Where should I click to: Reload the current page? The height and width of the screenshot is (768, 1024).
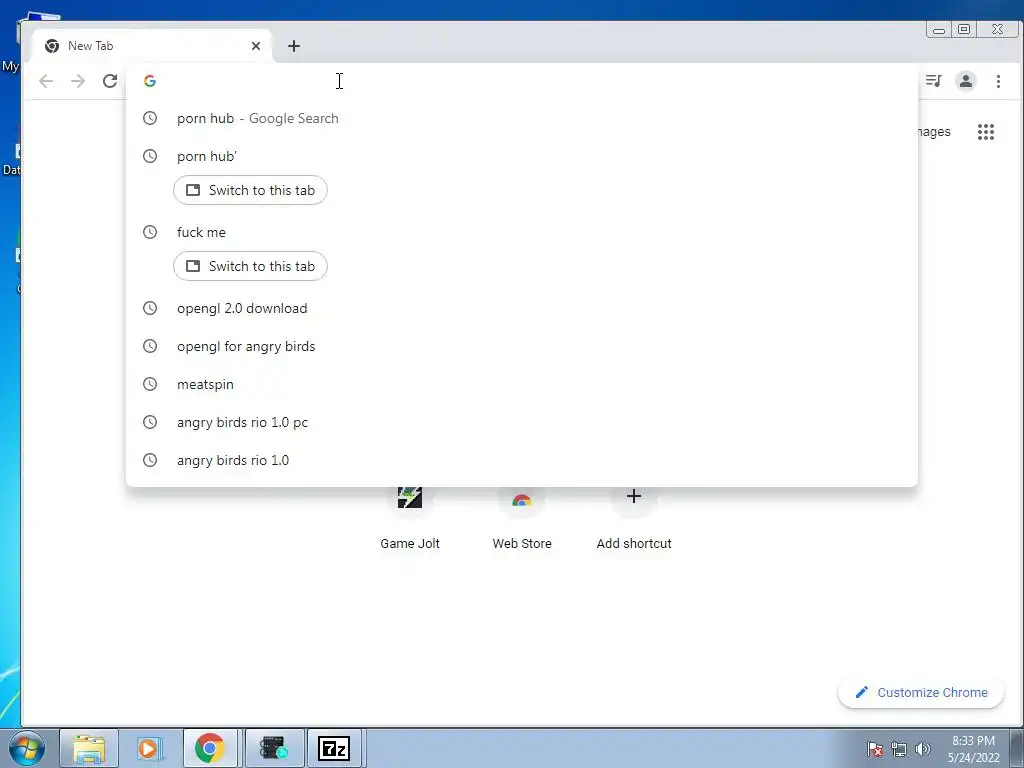click(110, 81)
